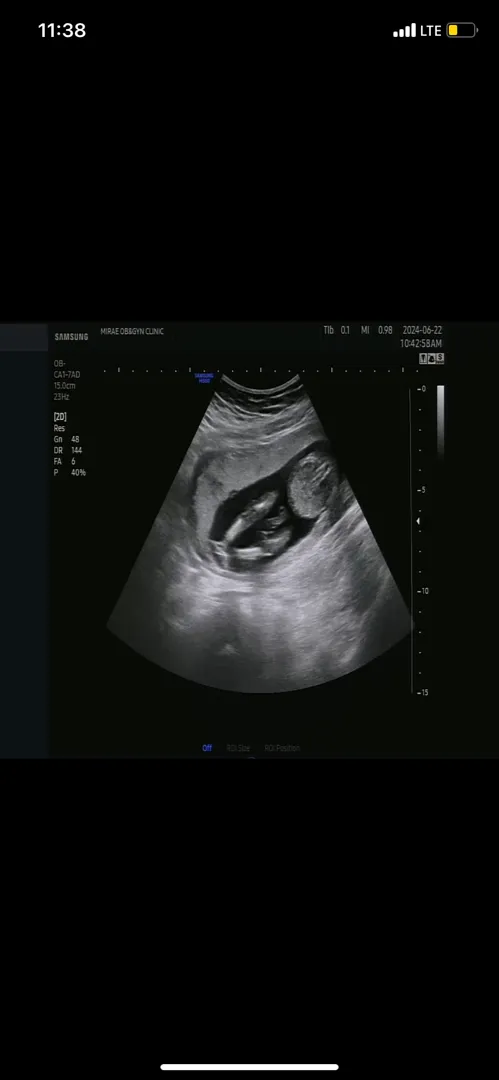Tap the home indicator bar at bottom
Screen dimensions: 499x1080
[x=250, y=1067]
